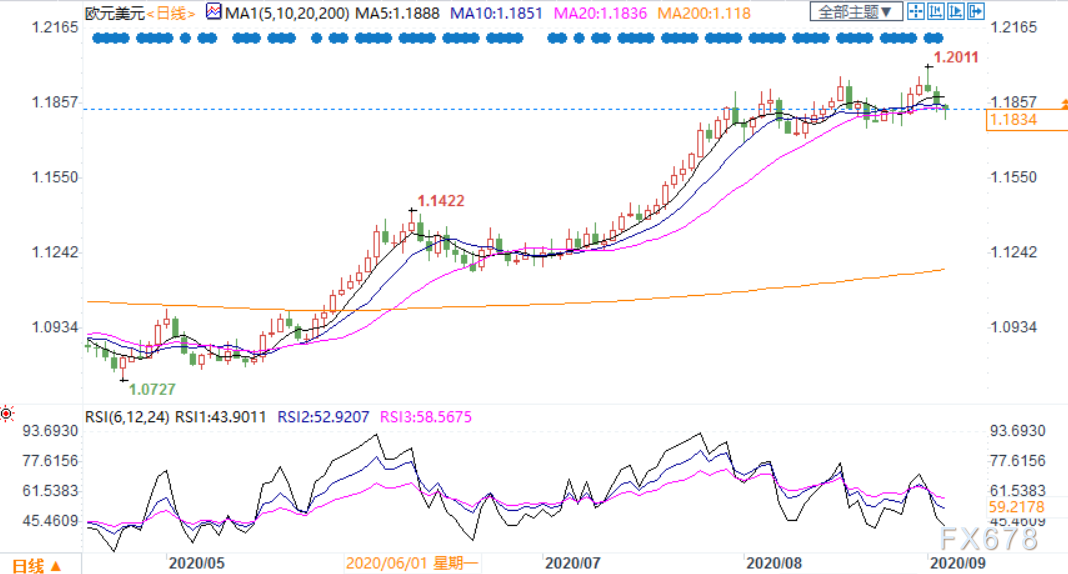Viewport: 1068px width, 574px height.
Task: Click the exit arrow icon at top right
Action: point(976,11)
